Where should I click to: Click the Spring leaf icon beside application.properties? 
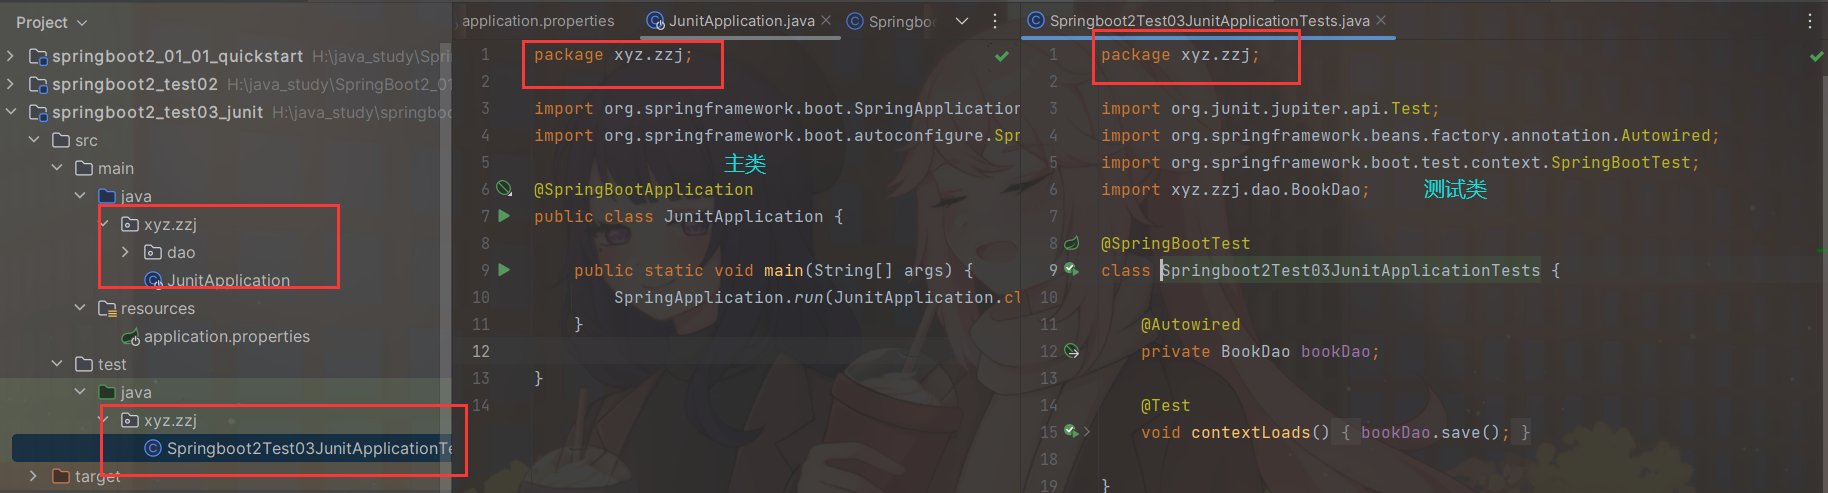pyautogui.click(x=130, y=337)
